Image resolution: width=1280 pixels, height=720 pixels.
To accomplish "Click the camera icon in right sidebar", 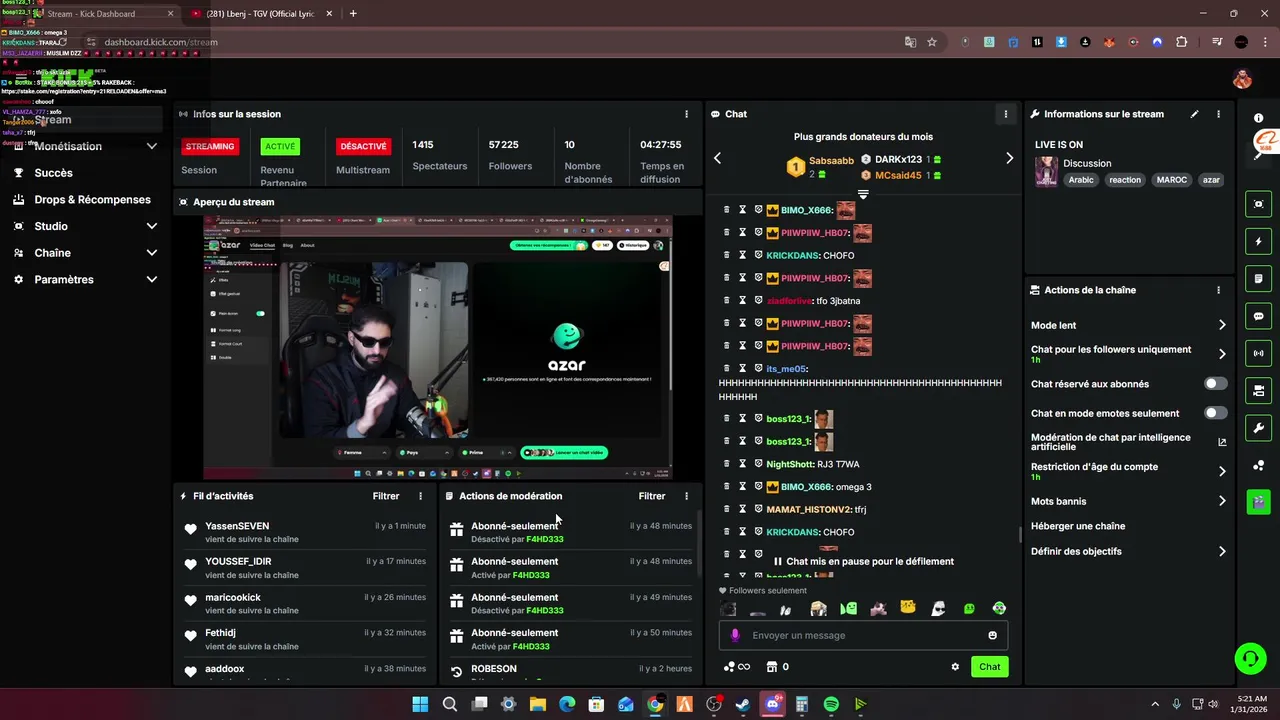I will [1258, 390].
